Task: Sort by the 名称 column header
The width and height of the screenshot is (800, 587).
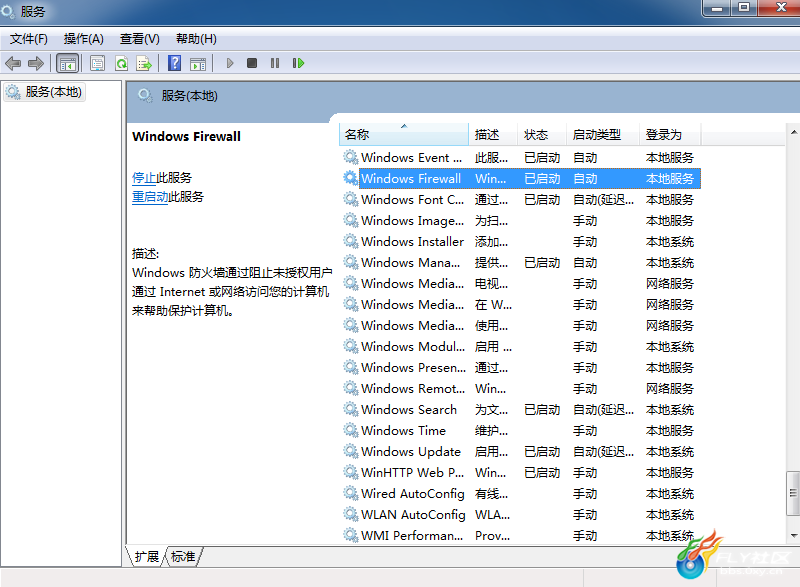Action: [x=404, y=135]
